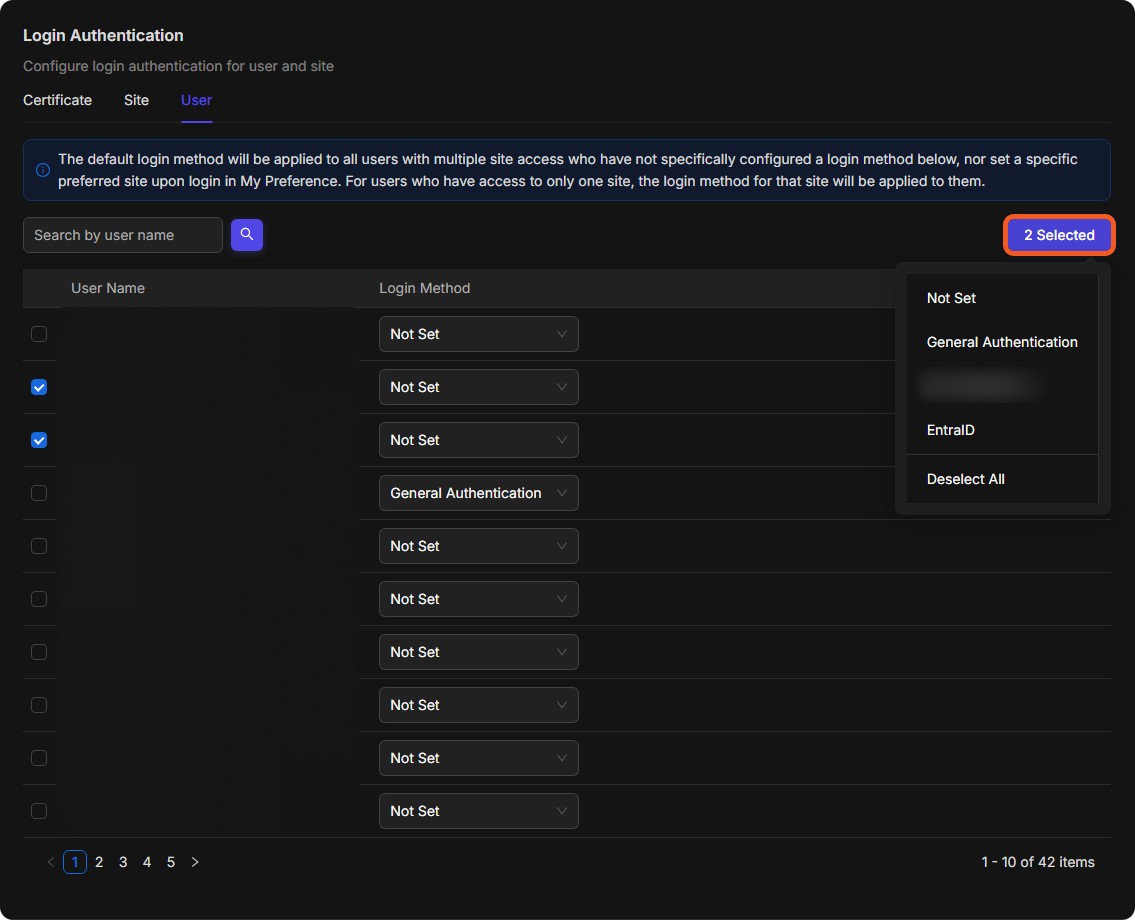Open the ninth row's Not Set dropdown
This screenshot has width=1135, height=920.
pos(478,758)
